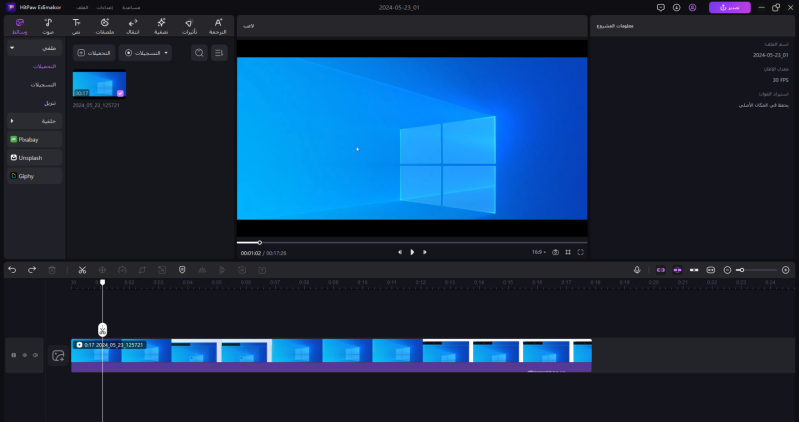Image resolution: width=799 pixels, height=422 pixels.
Task: Click the add cover image icon on track
Action: [58, 355]
